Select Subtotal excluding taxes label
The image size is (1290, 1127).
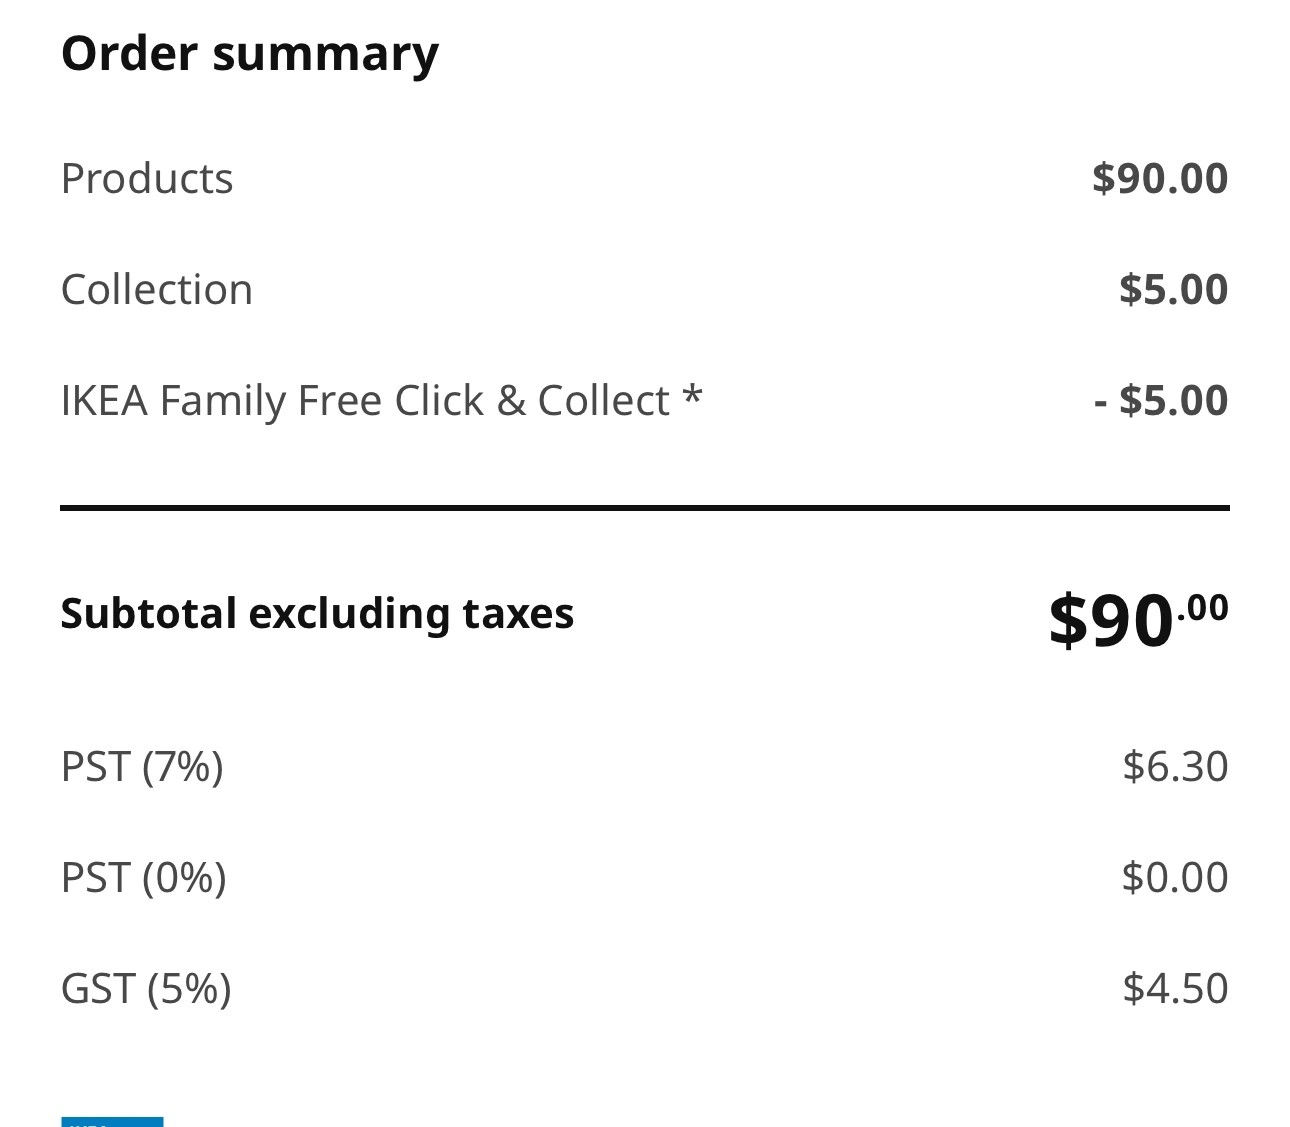(x=317, y=614)
